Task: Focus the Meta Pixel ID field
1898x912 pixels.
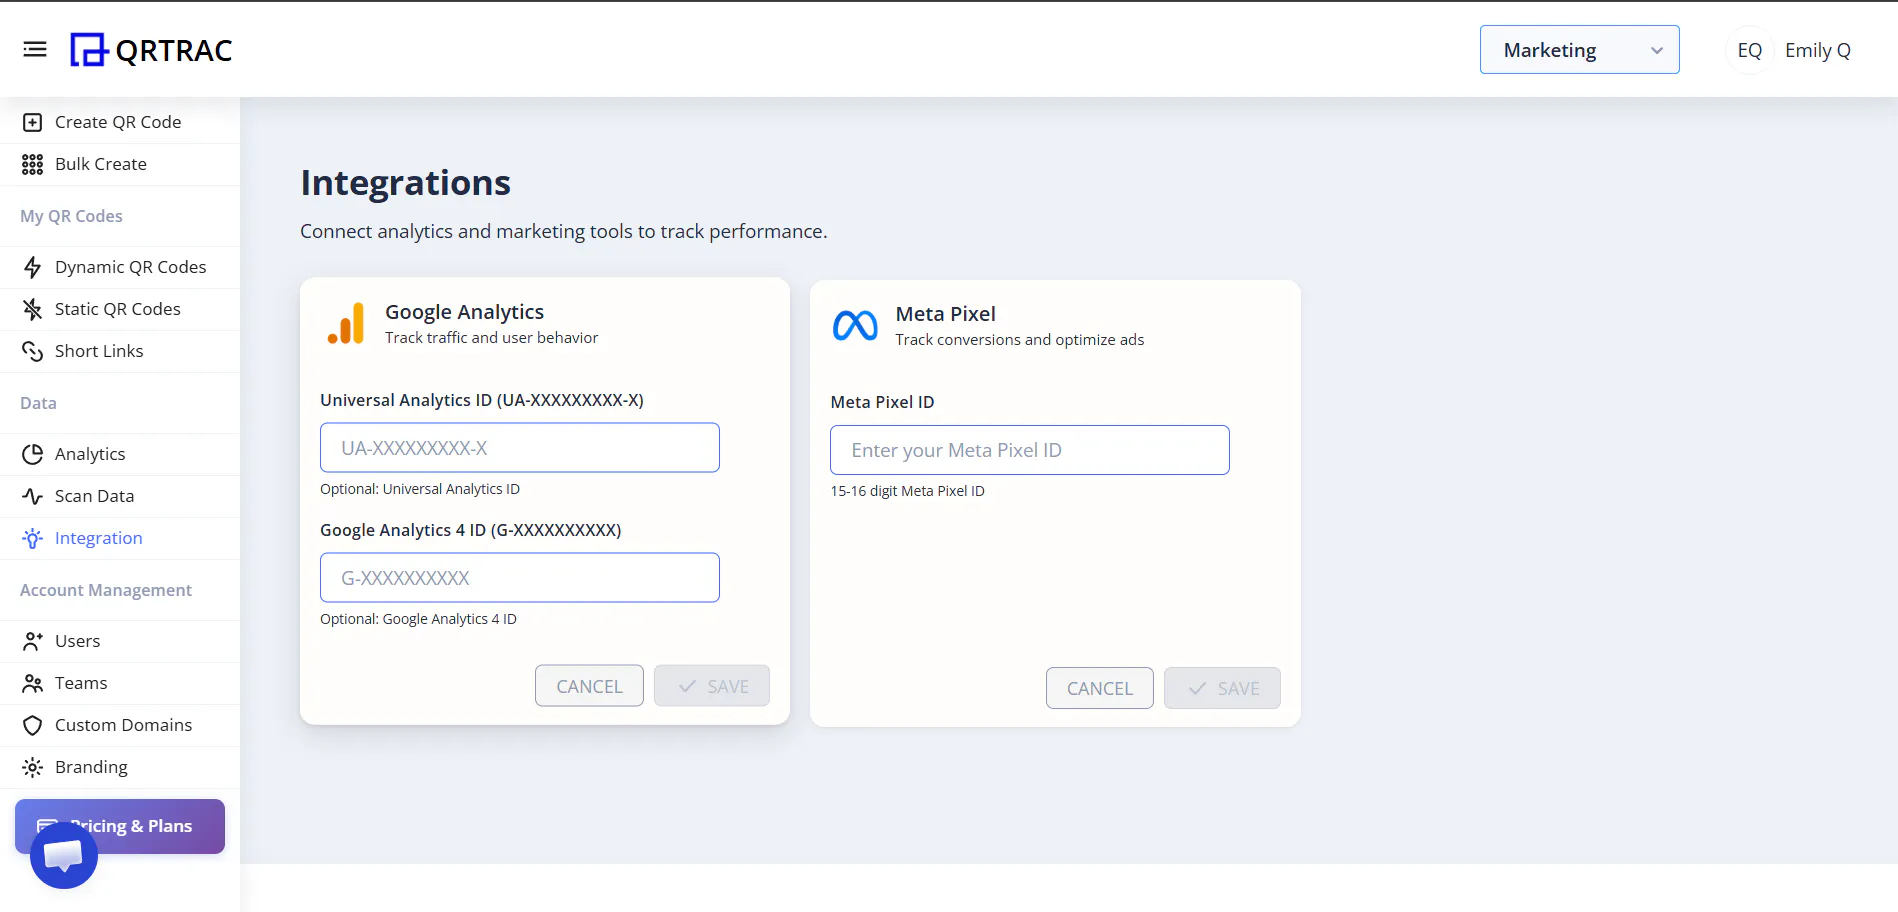Action: 1030,450
